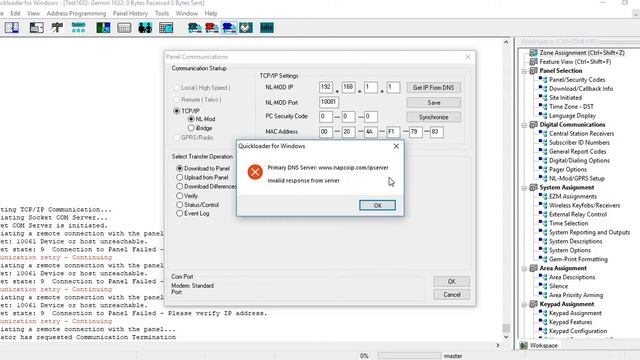Click the schedule-with-clock toolbar icon

166,28
